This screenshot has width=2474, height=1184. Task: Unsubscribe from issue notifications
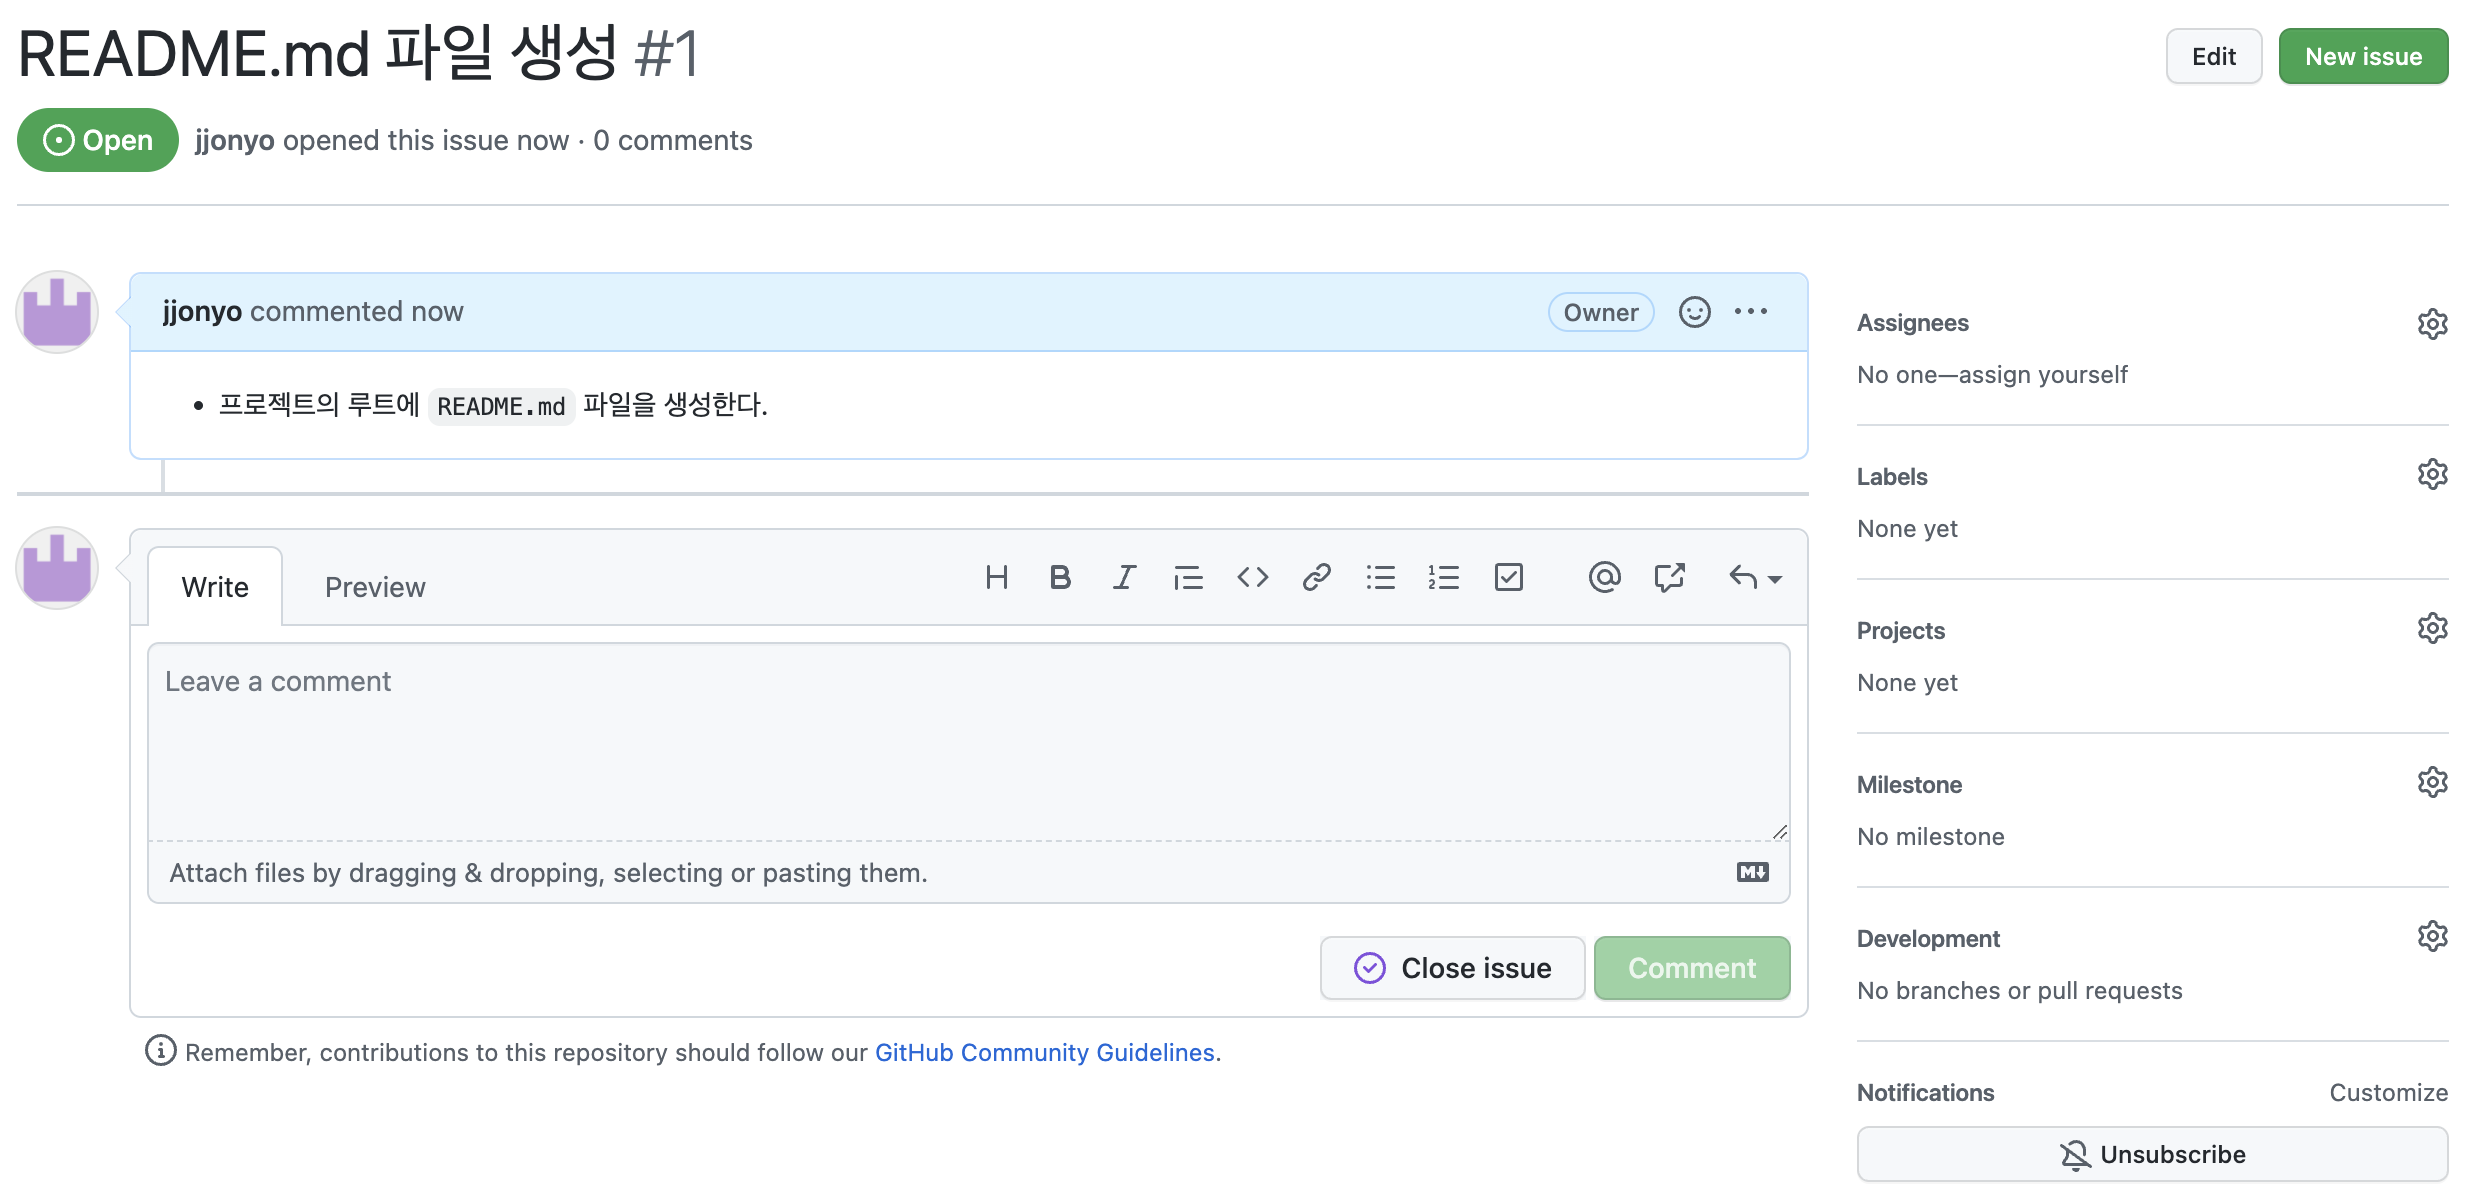point(2152,1154)
